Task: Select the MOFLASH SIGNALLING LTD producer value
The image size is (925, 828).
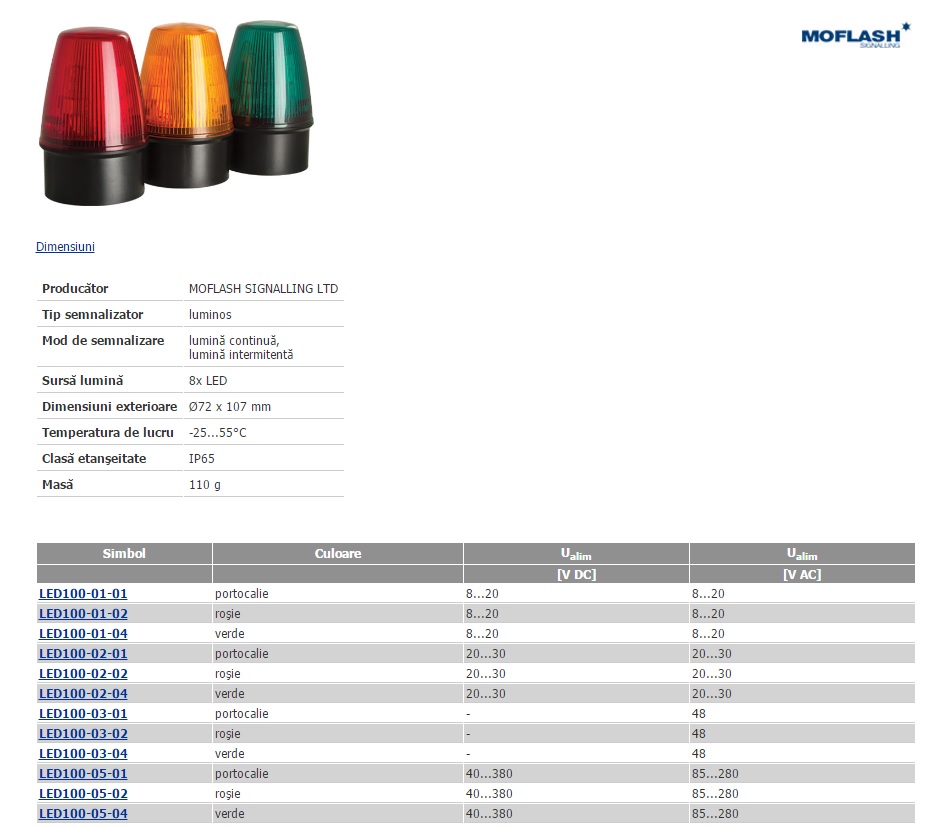Action: (263, 288)
